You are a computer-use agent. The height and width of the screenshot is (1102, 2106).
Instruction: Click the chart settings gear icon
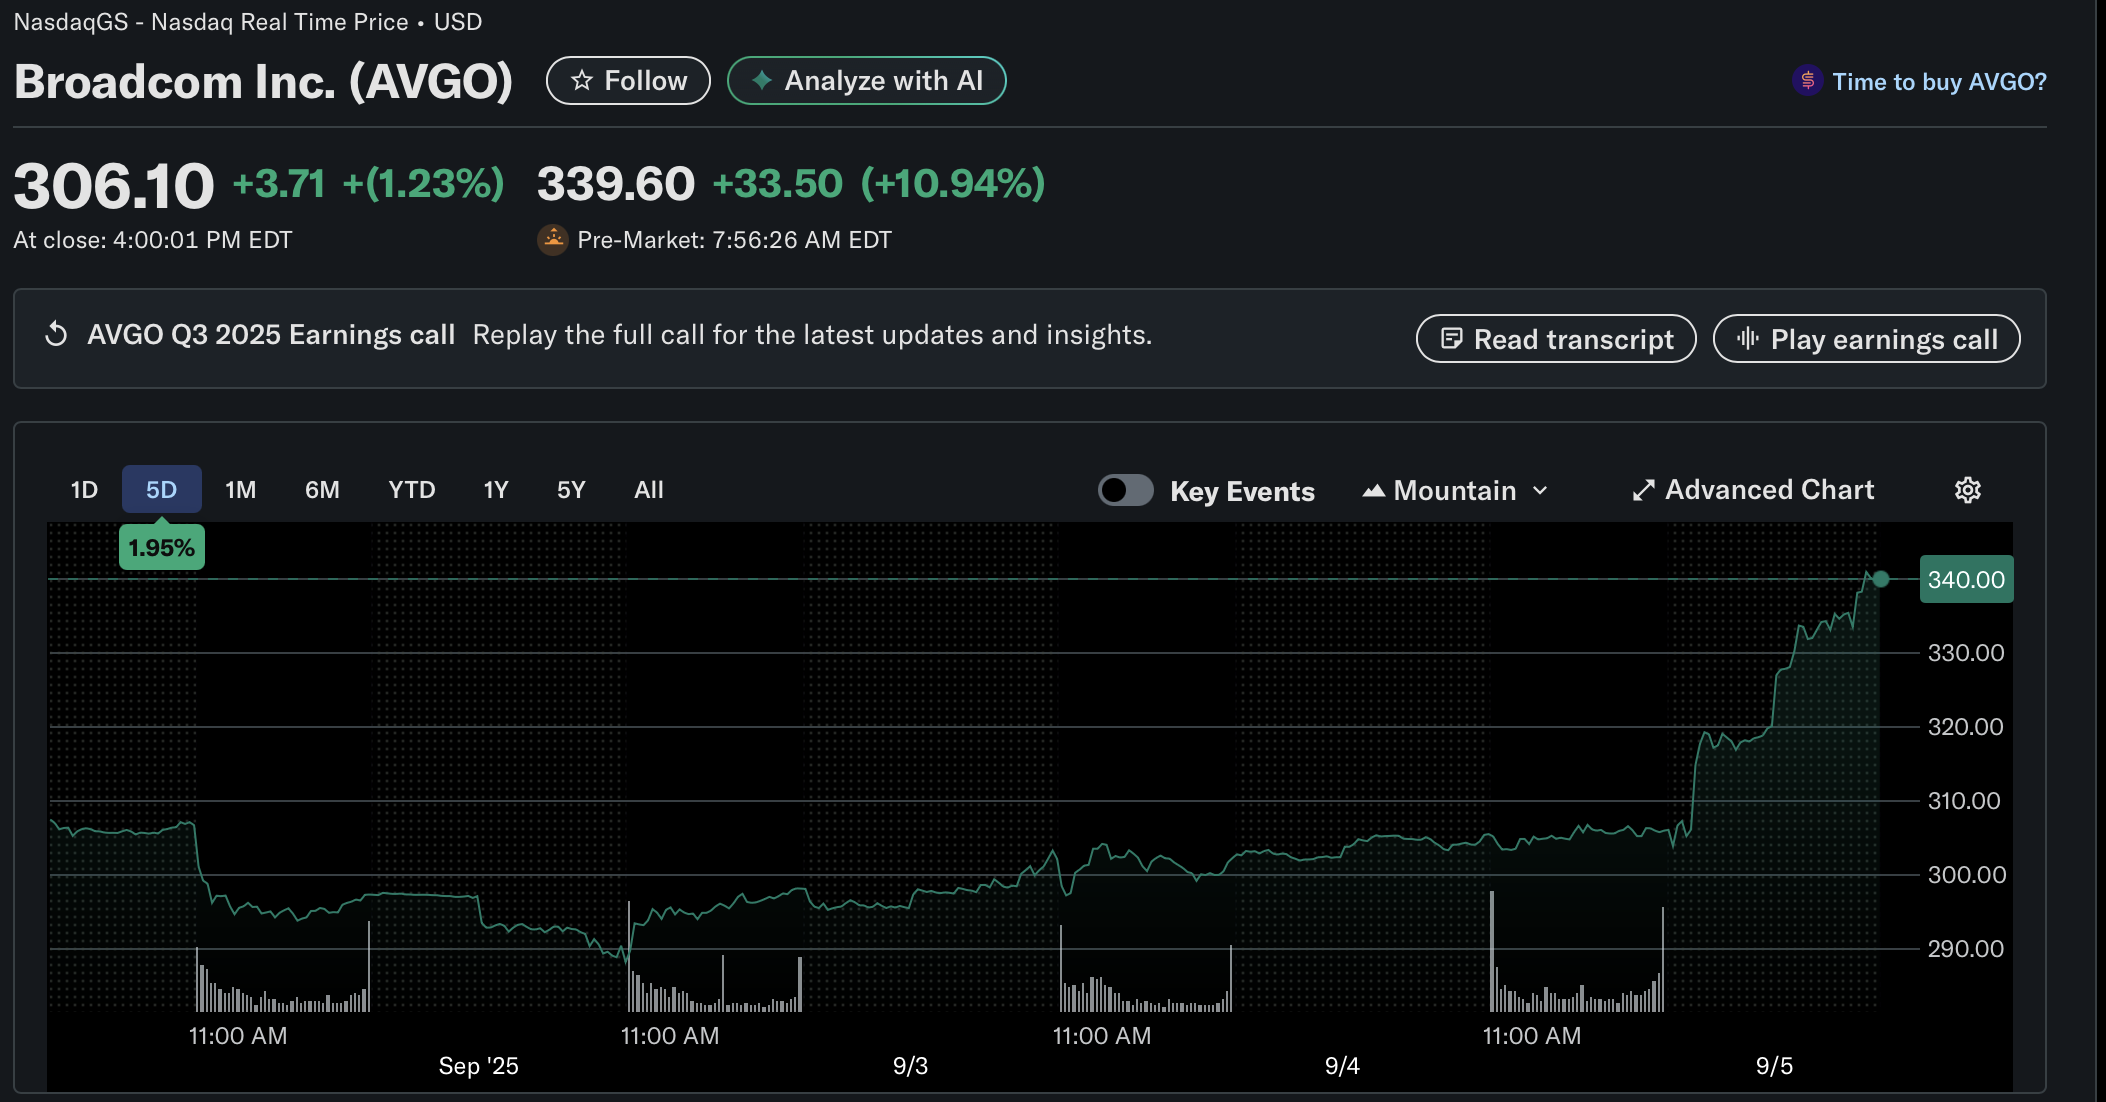[x=1967, y=490]
